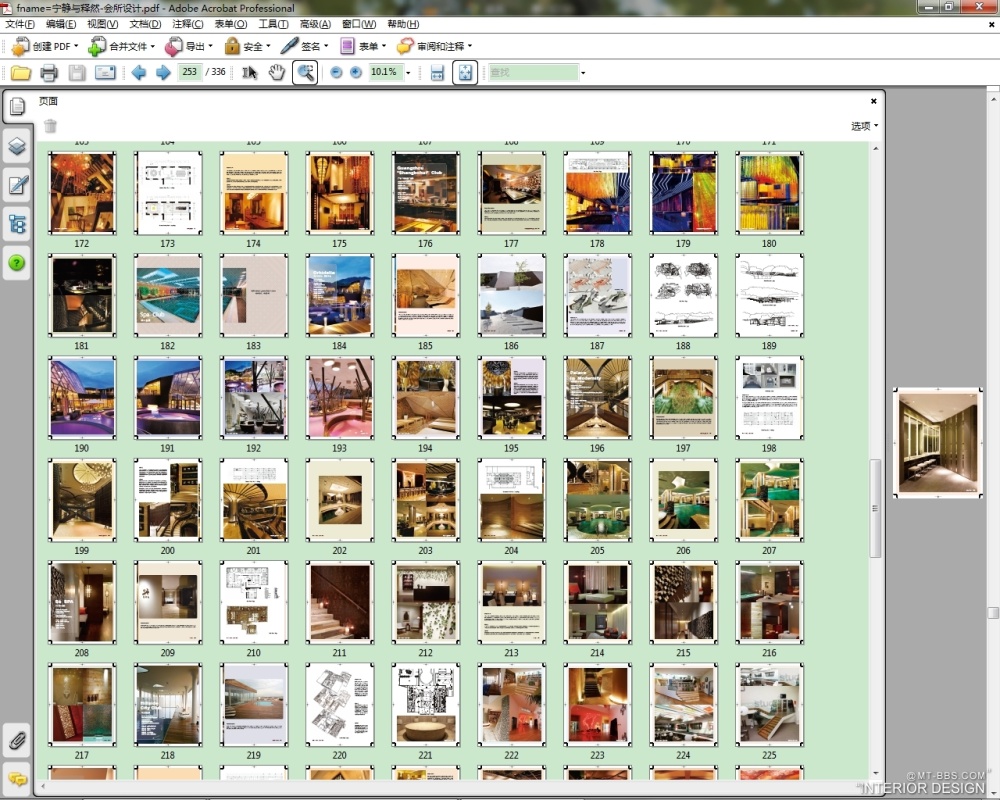This screenshot has width=1000, height=800.
Task: Click the 审阅和注释 button
Action: click(x=435, y=46)
